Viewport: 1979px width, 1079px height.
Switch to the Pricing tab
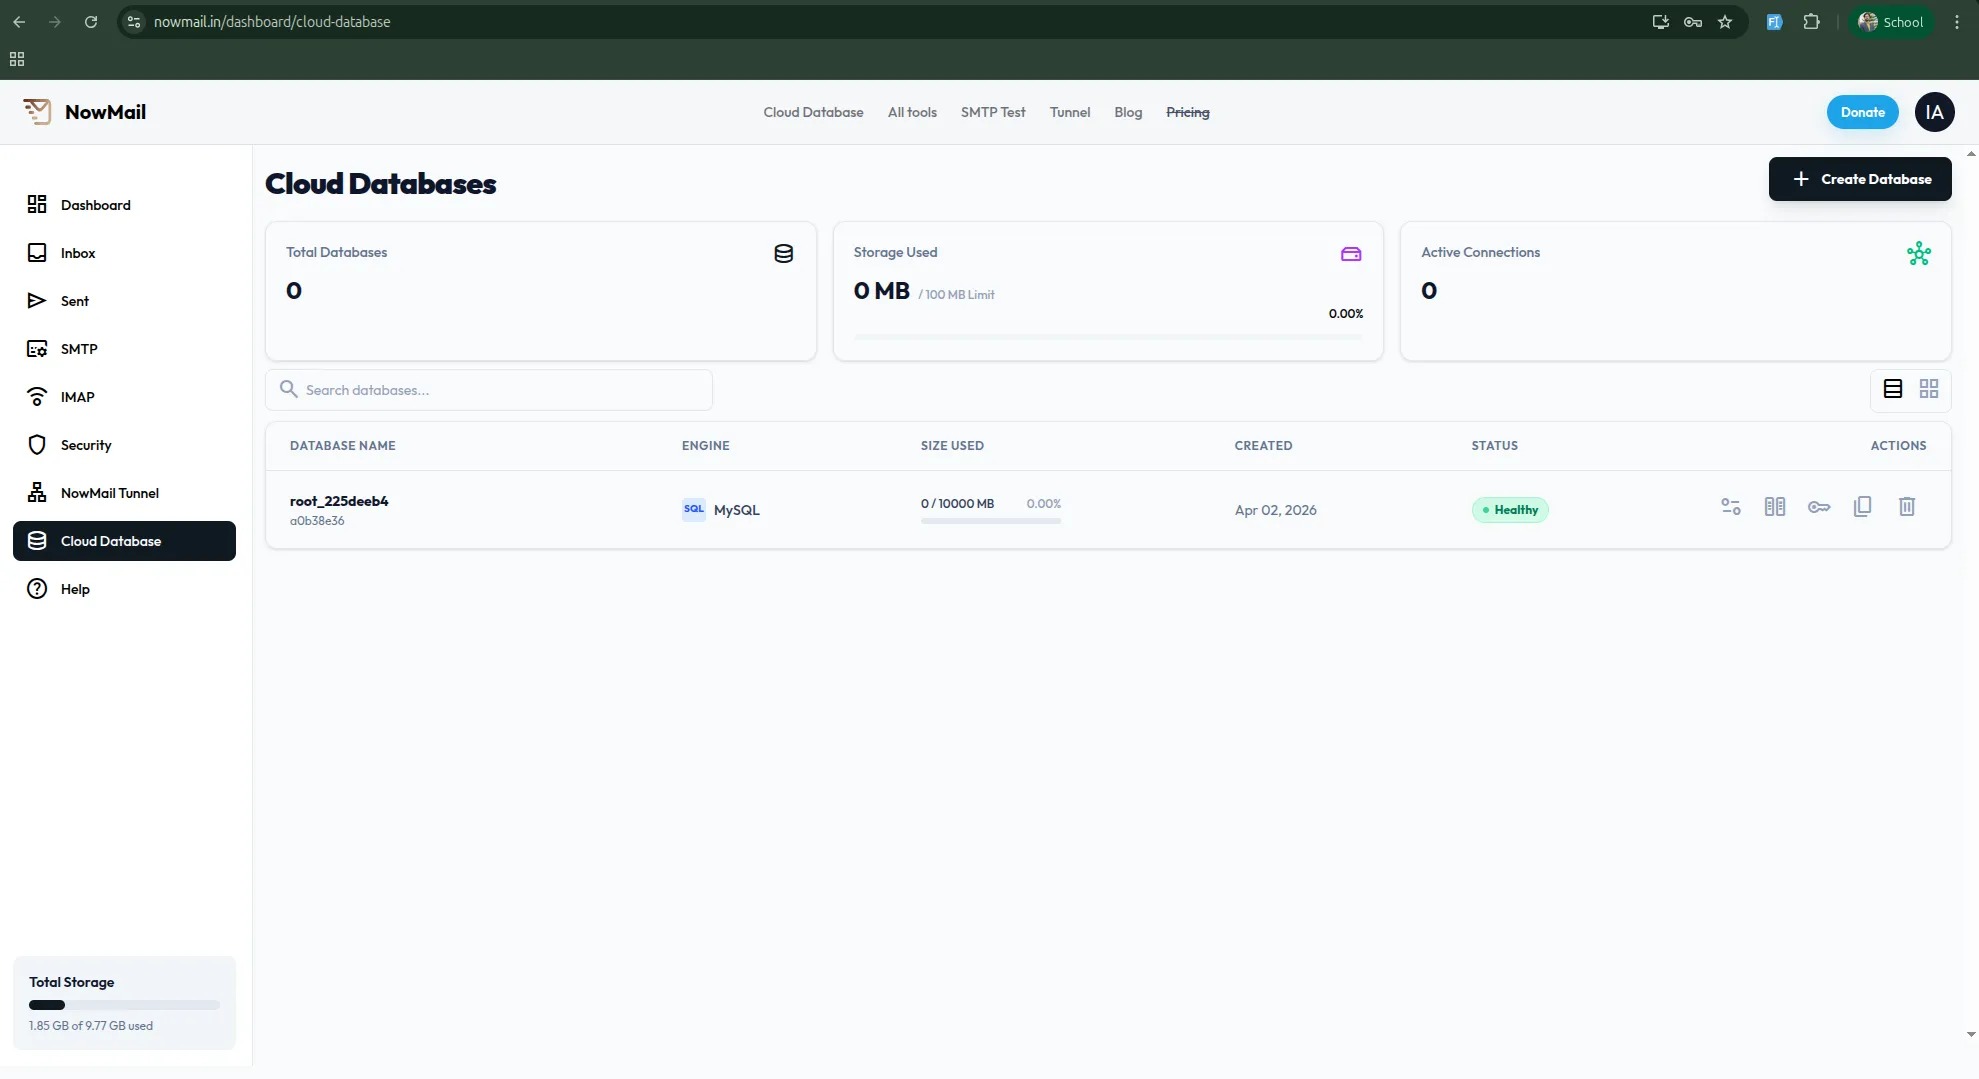coord(1188,112)
